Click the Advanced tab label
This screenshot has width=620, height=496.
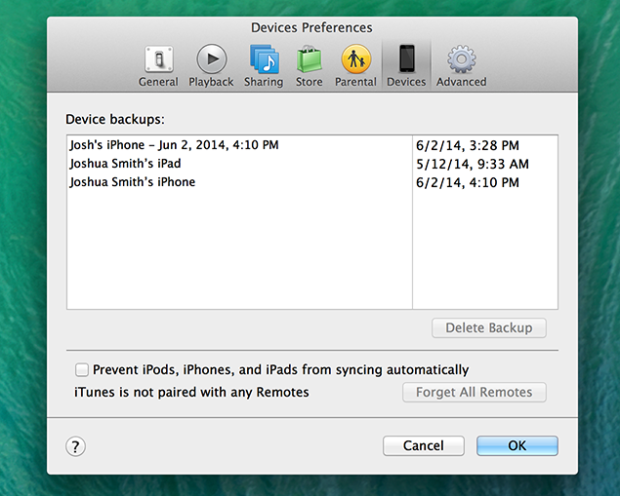(461, 82)
